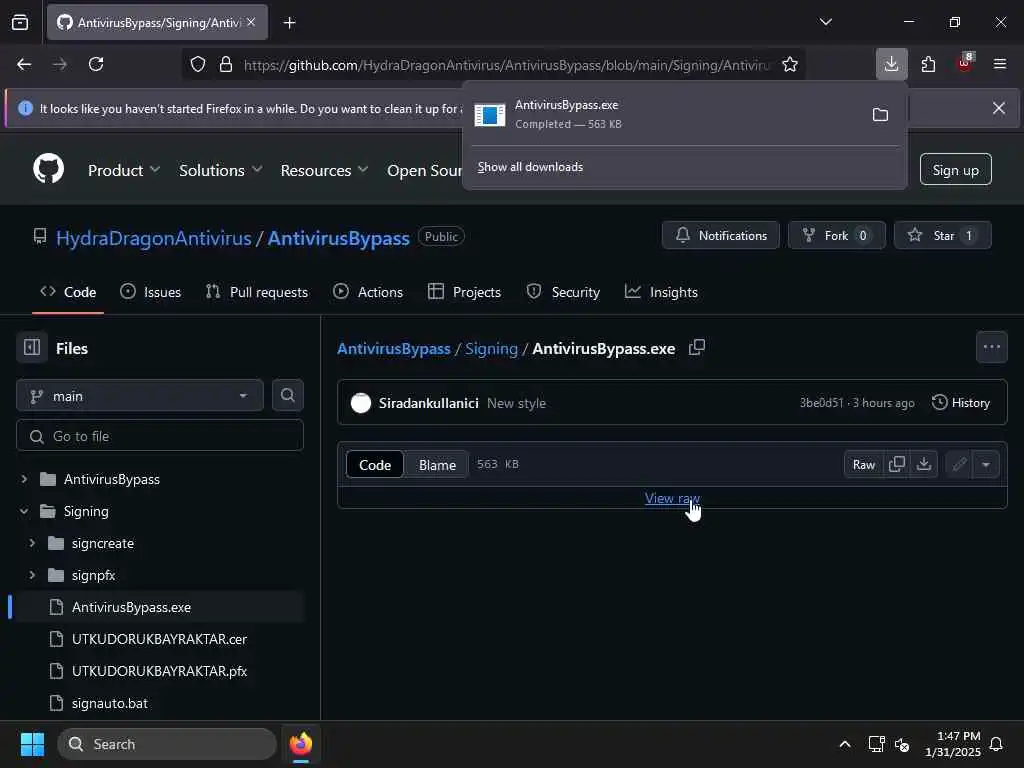1024x768 pixels.
Task: Expand the signpfx folder
Action: coord(32,575)
